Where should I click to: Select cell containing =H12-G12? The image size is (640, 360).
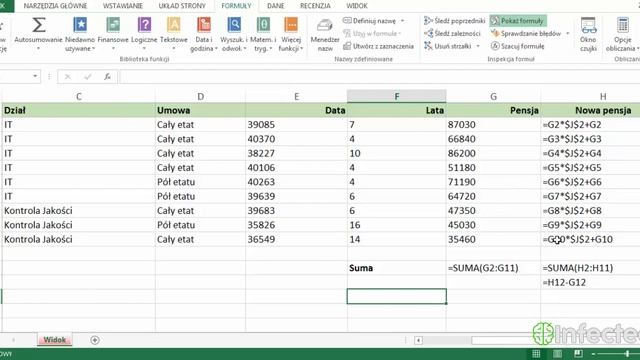(x=590, y=282)
